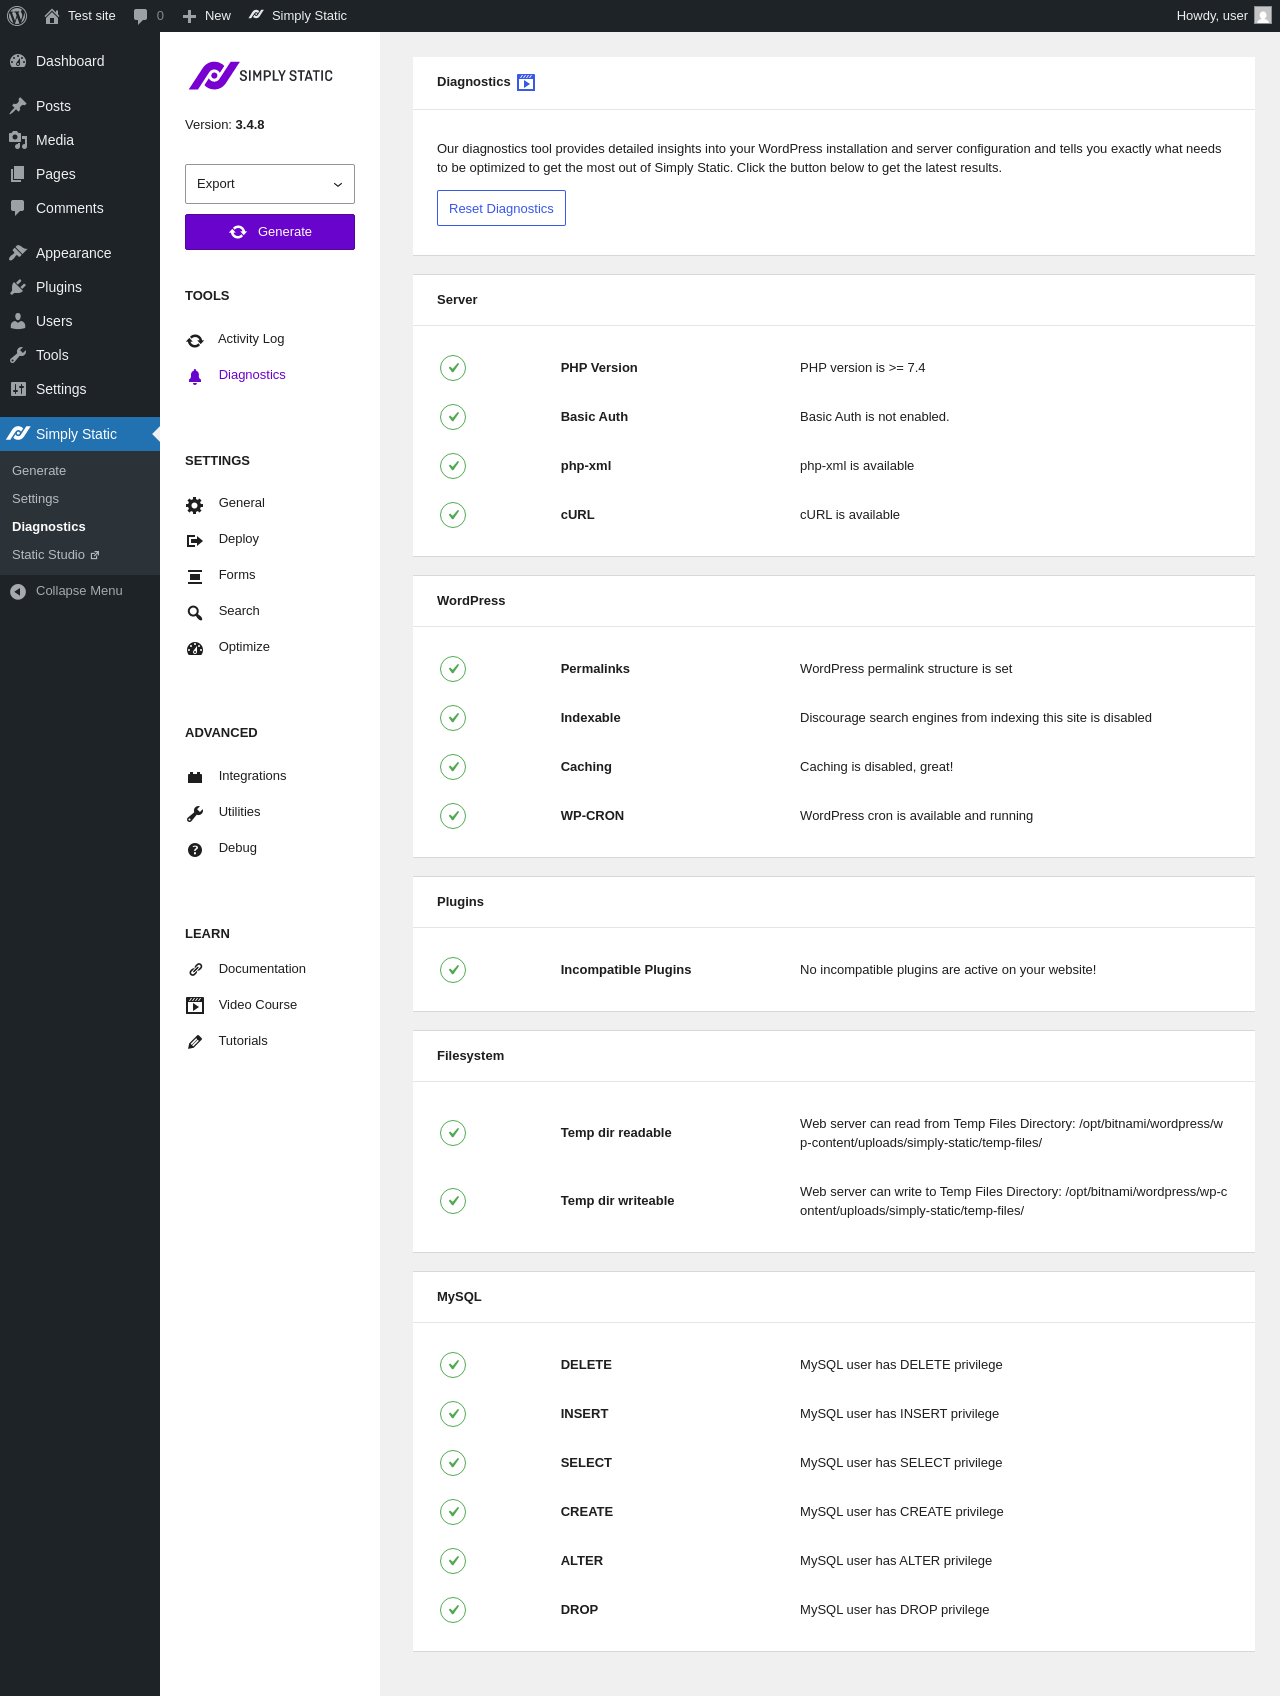Click the Debug question mark icon
The width and height of the screenshot is (1280, 1696).
(x=195, y=850)
